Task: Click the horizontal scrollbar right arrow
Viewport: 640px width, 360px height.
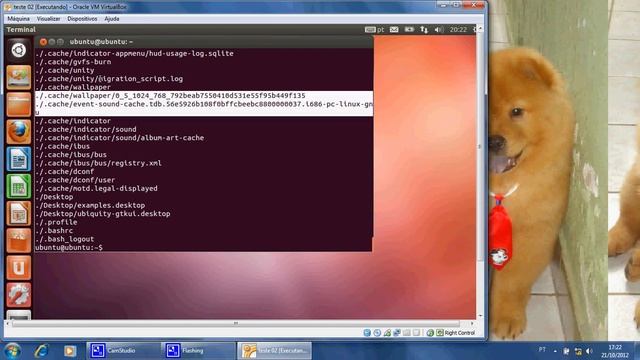Action: pyautogui.click(x=472, y=323)
